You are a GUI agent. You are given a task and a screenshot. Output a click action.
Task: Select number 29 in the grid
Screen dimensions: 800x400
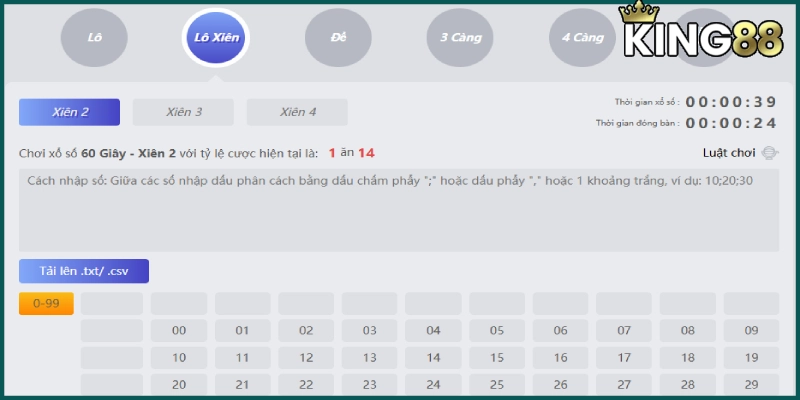[x=750, y=384]
